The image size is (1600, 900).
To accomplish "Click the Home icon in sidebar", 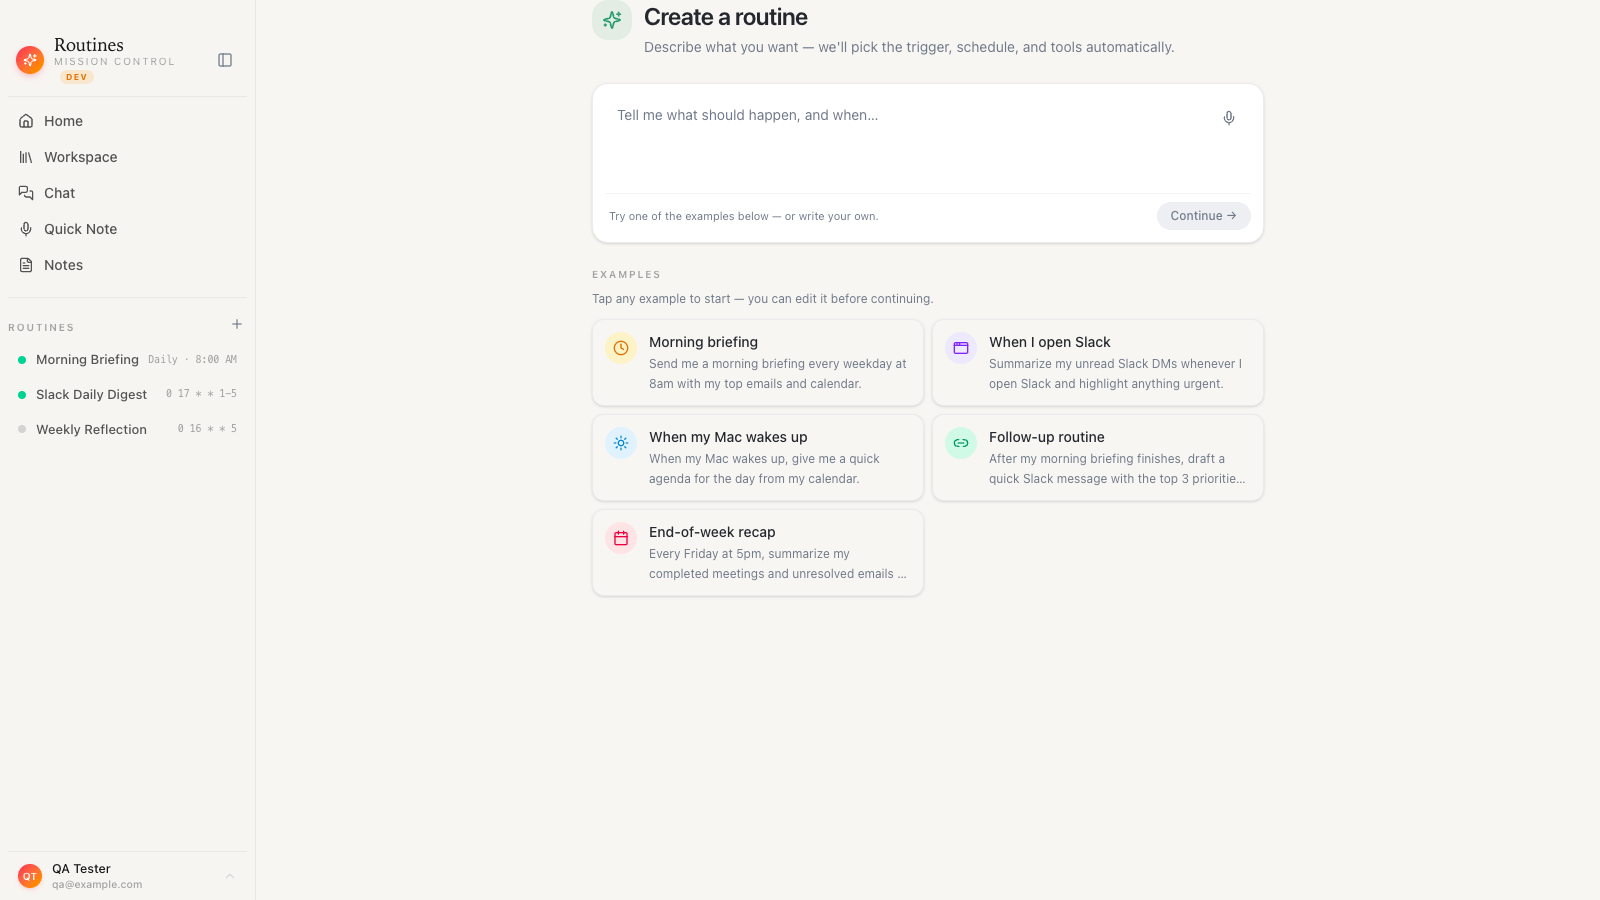I will click(26, 121).
